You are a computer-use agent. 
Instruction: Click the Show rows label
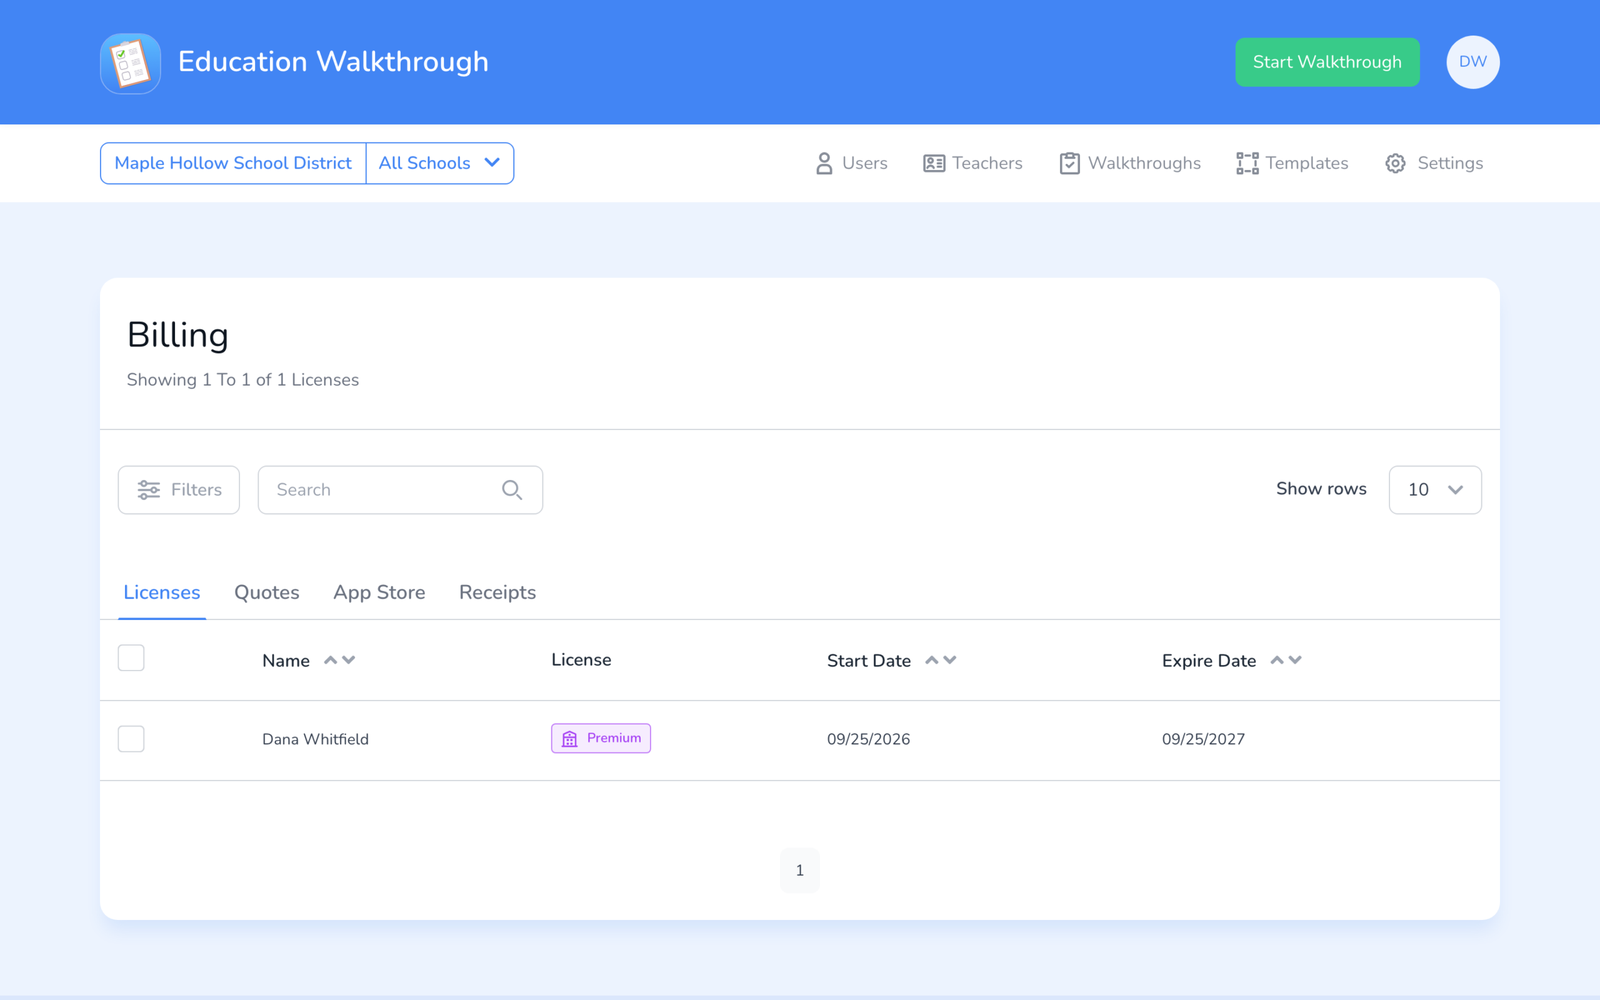[x=1321, y=489]
